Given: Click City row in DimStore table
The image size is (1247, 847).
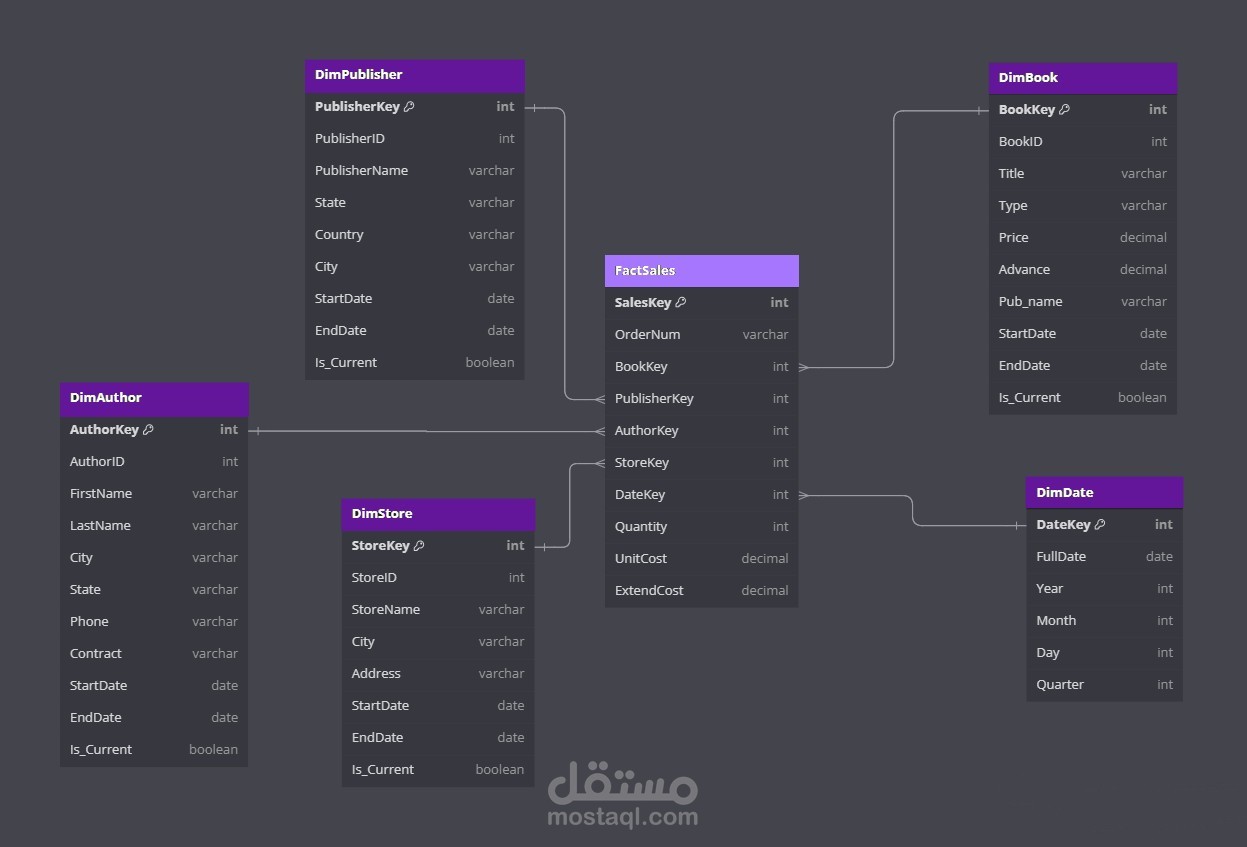Looking at the screenshot, I should coord(439,642).
